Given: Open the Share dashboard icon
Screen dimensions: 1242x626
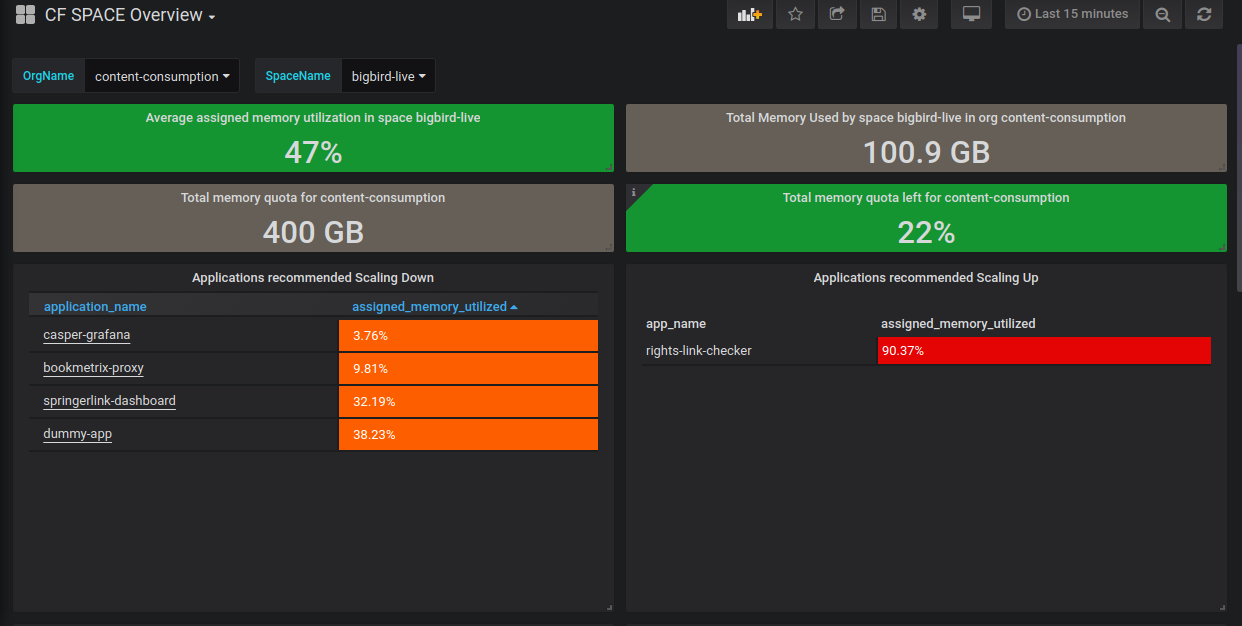Looking at the screenshot, I should (x=837, y=14).
